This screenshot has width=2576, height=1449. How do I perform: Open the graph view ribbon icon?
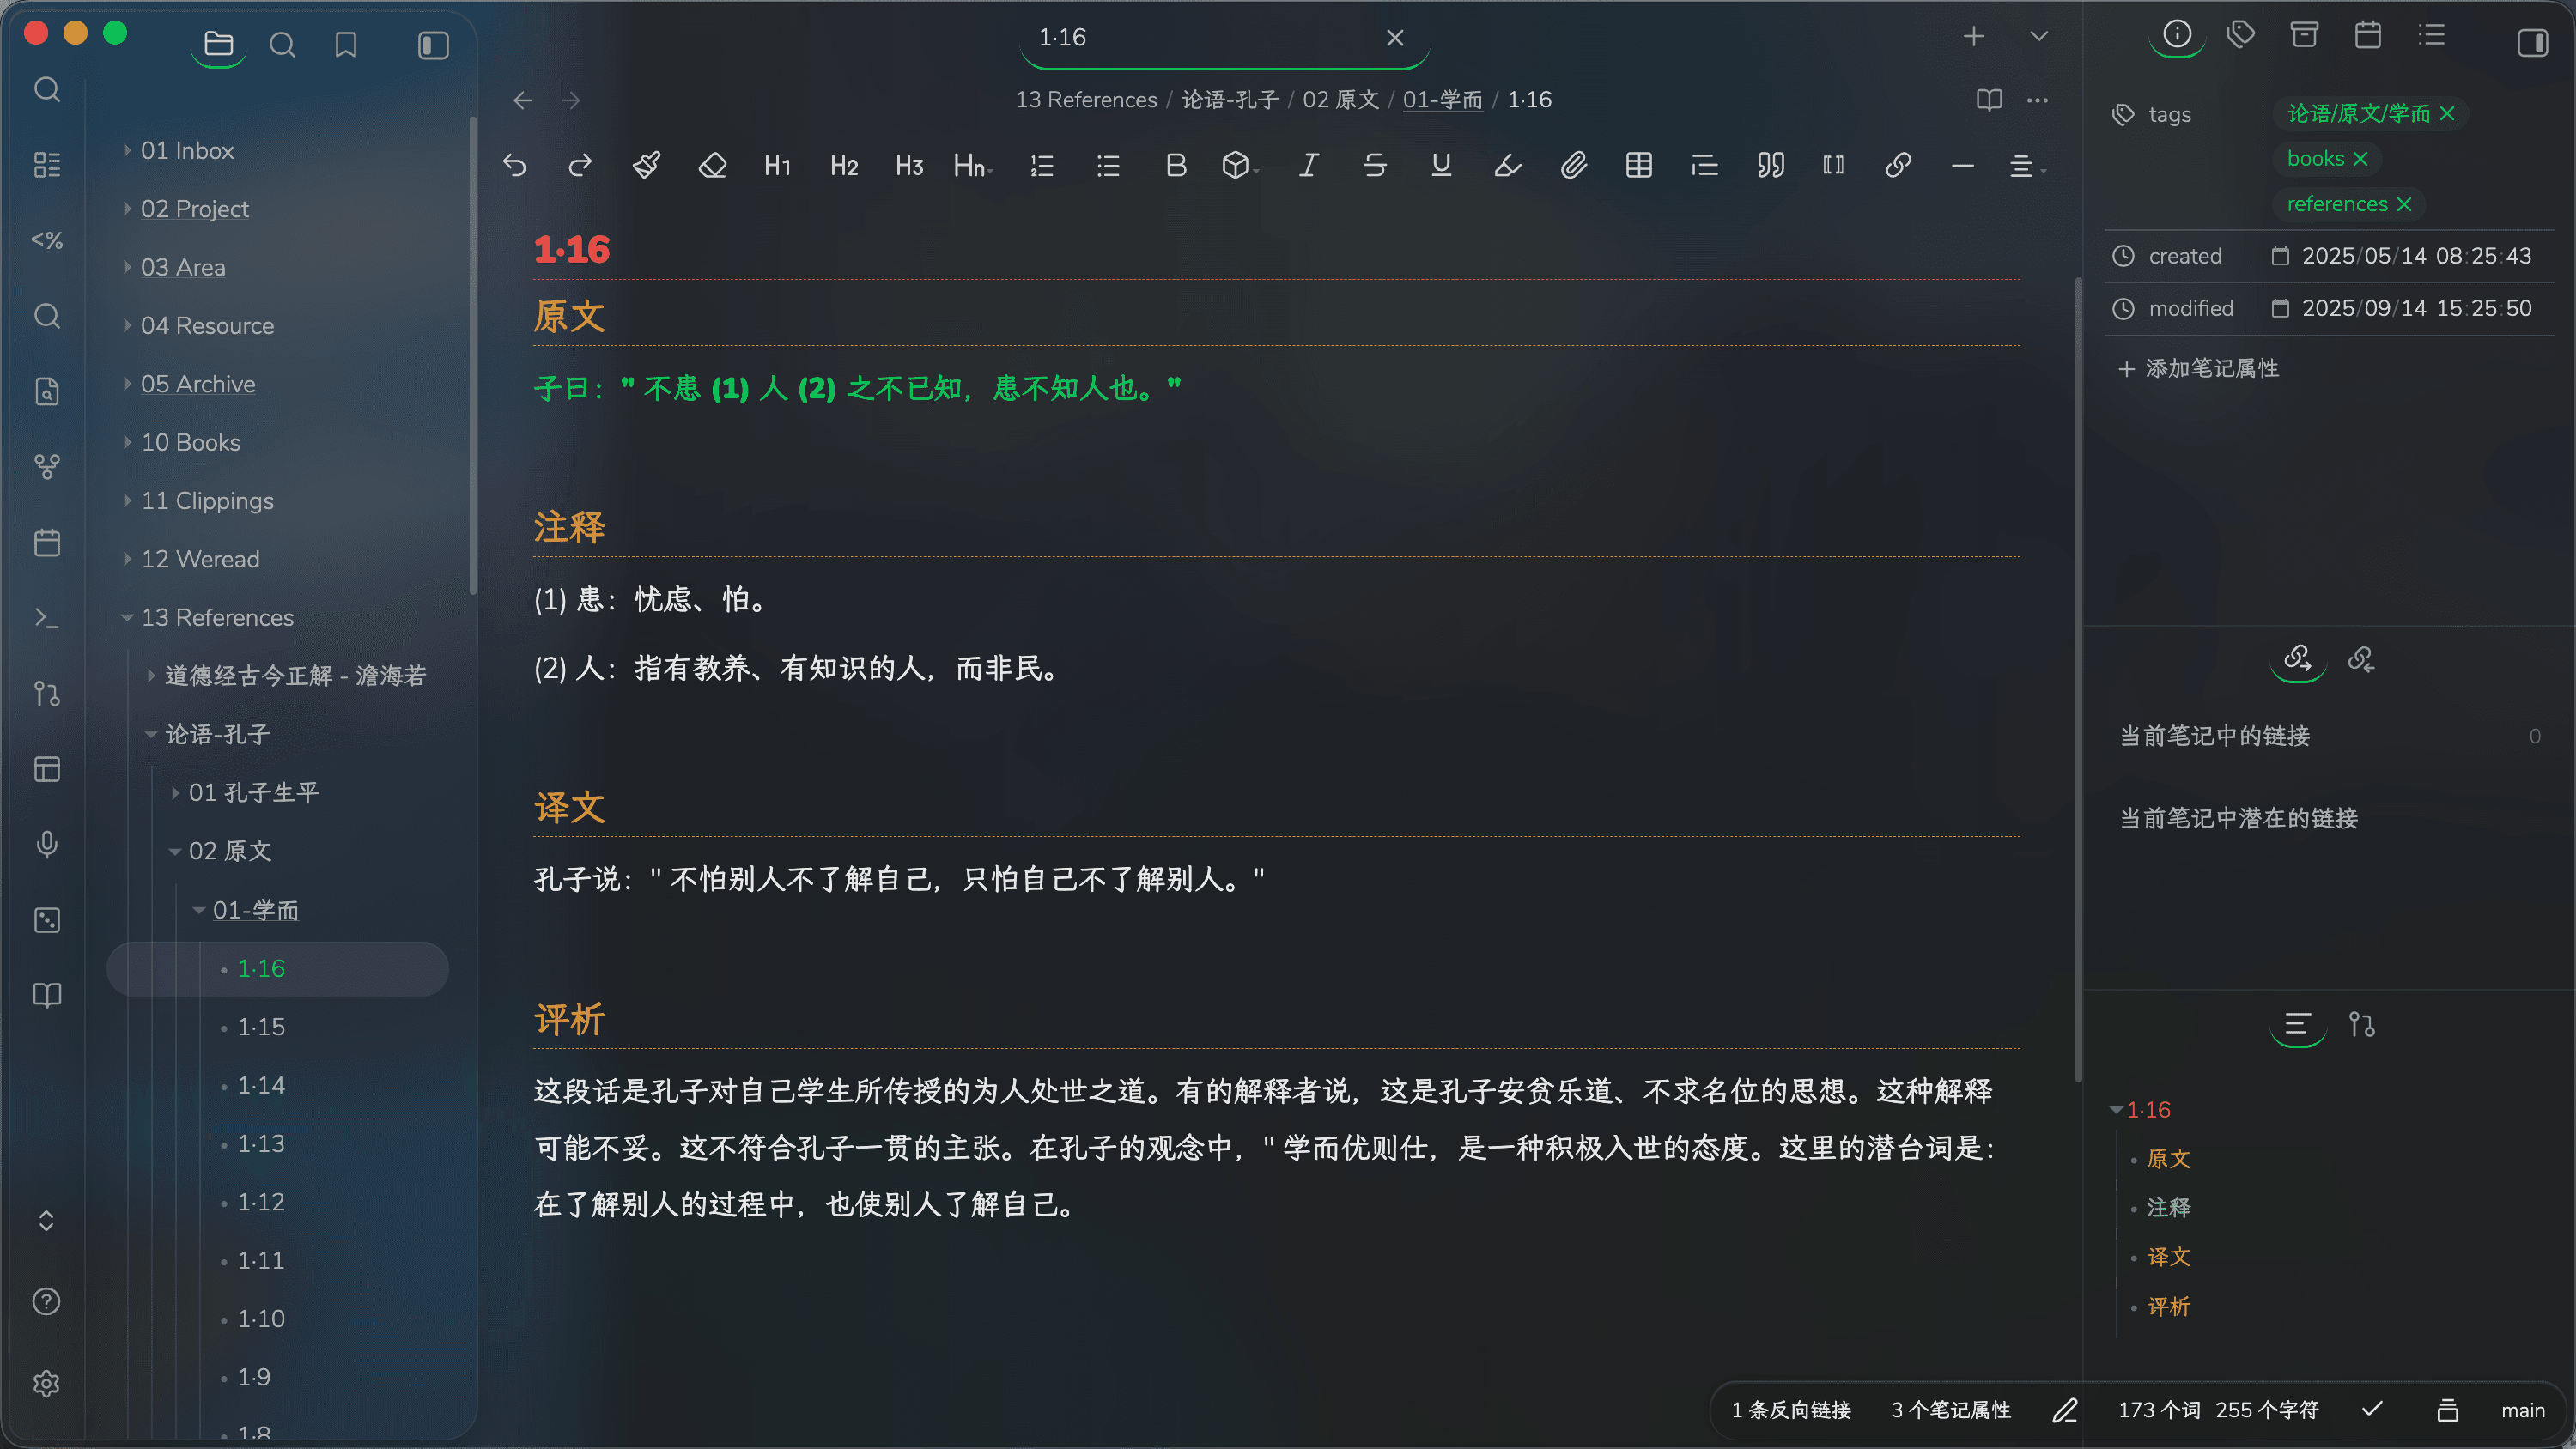click(47, 467)
